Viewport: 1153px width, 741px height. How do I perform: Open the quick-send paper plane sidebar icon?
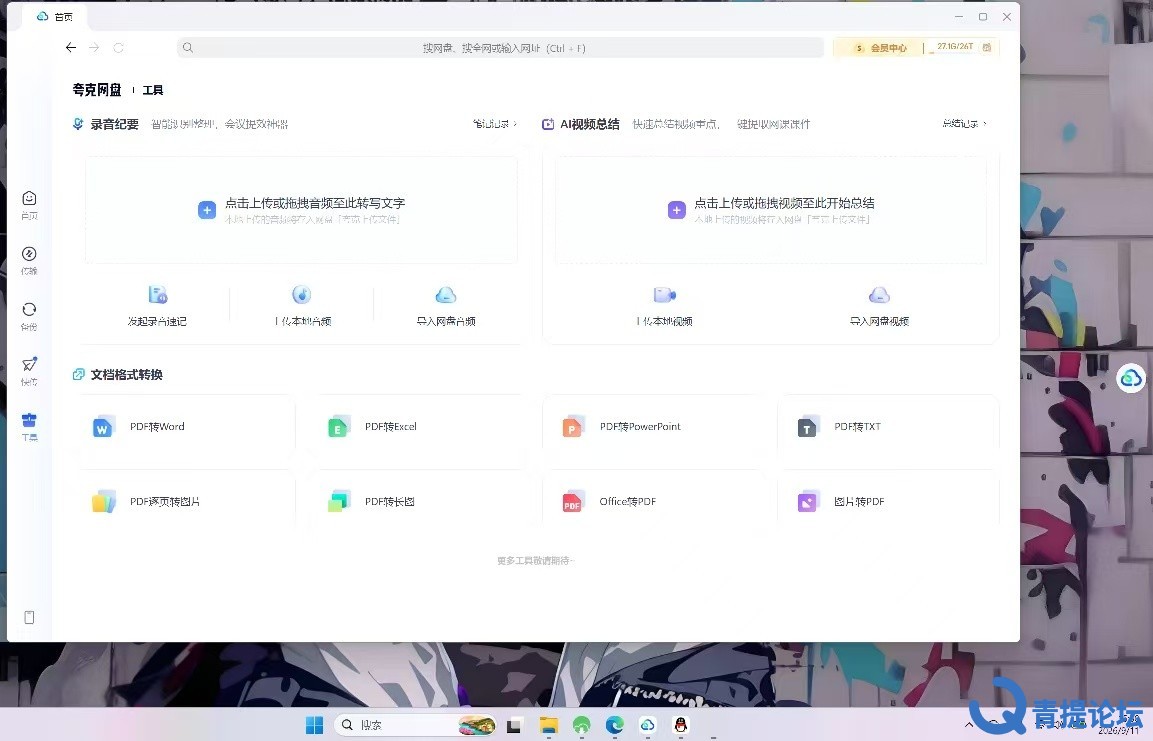tap(29, 365)
